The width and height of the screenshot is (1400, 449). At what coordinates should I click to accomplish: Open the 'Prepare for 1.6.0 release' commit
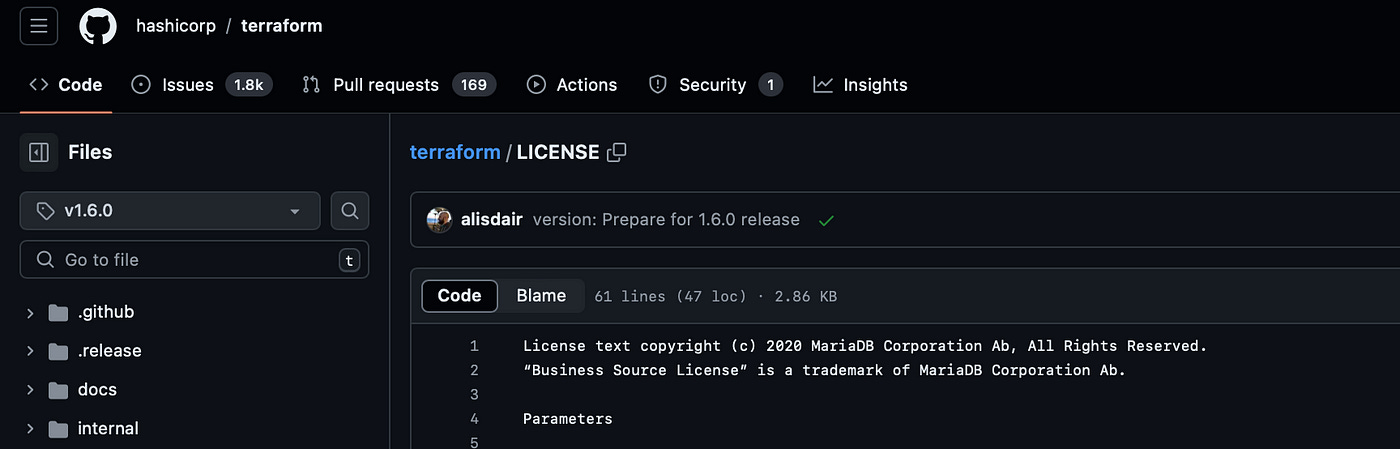(666, 220)
